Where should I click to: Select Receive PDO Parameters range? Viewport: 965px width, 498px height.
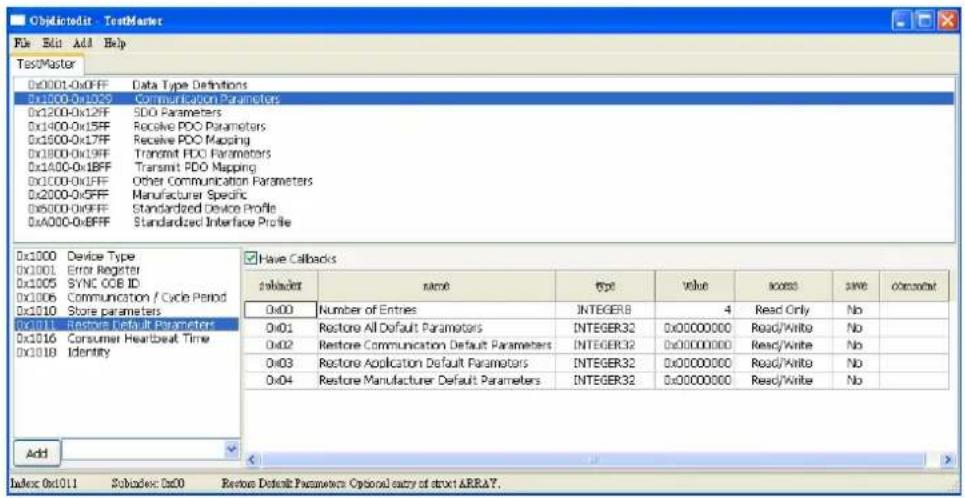click(483, 126)
